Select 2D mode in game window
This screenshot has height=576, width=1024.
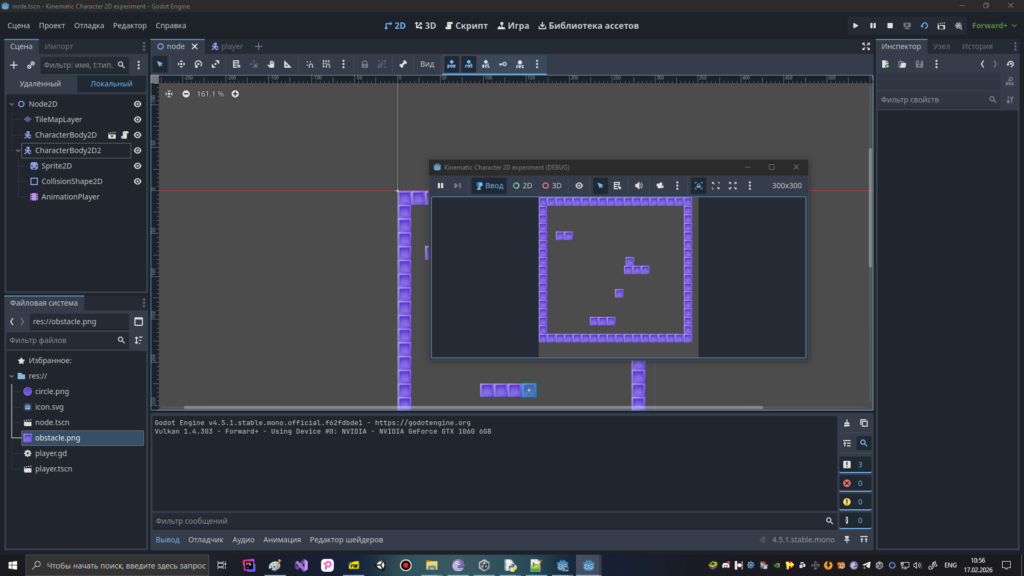pos(522,185)
